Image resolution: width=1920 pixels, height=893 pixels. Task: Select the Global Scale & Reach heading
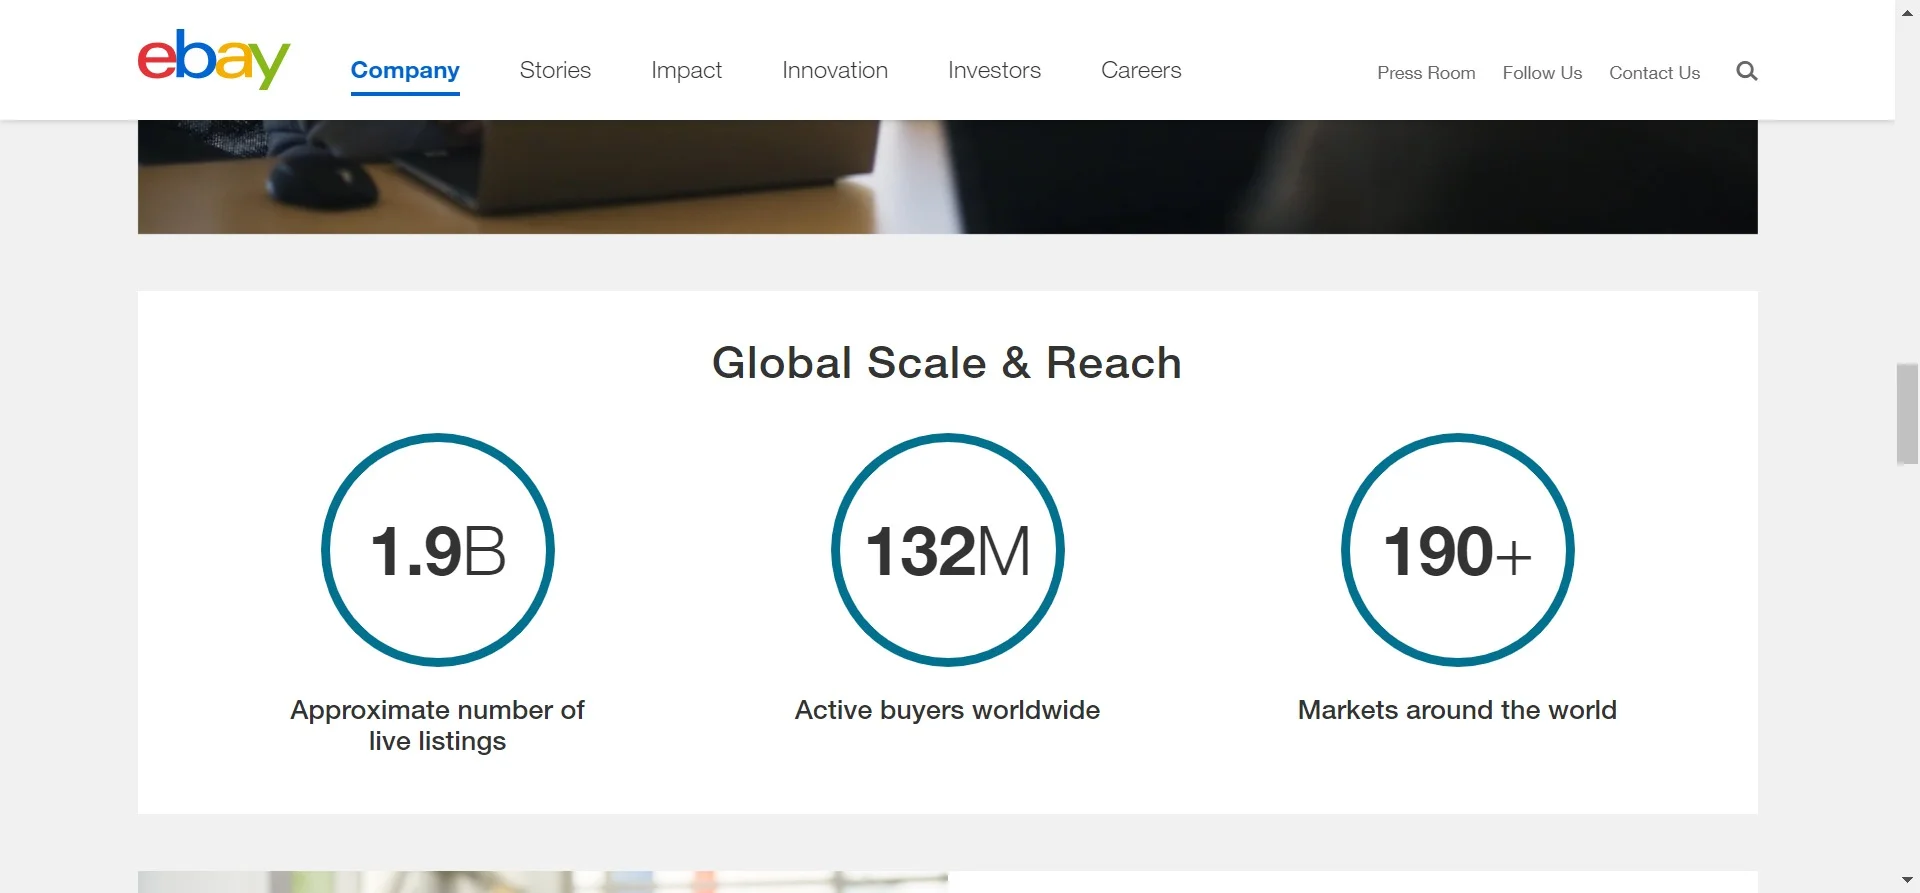pyautogui.click(x=947, y=363)
